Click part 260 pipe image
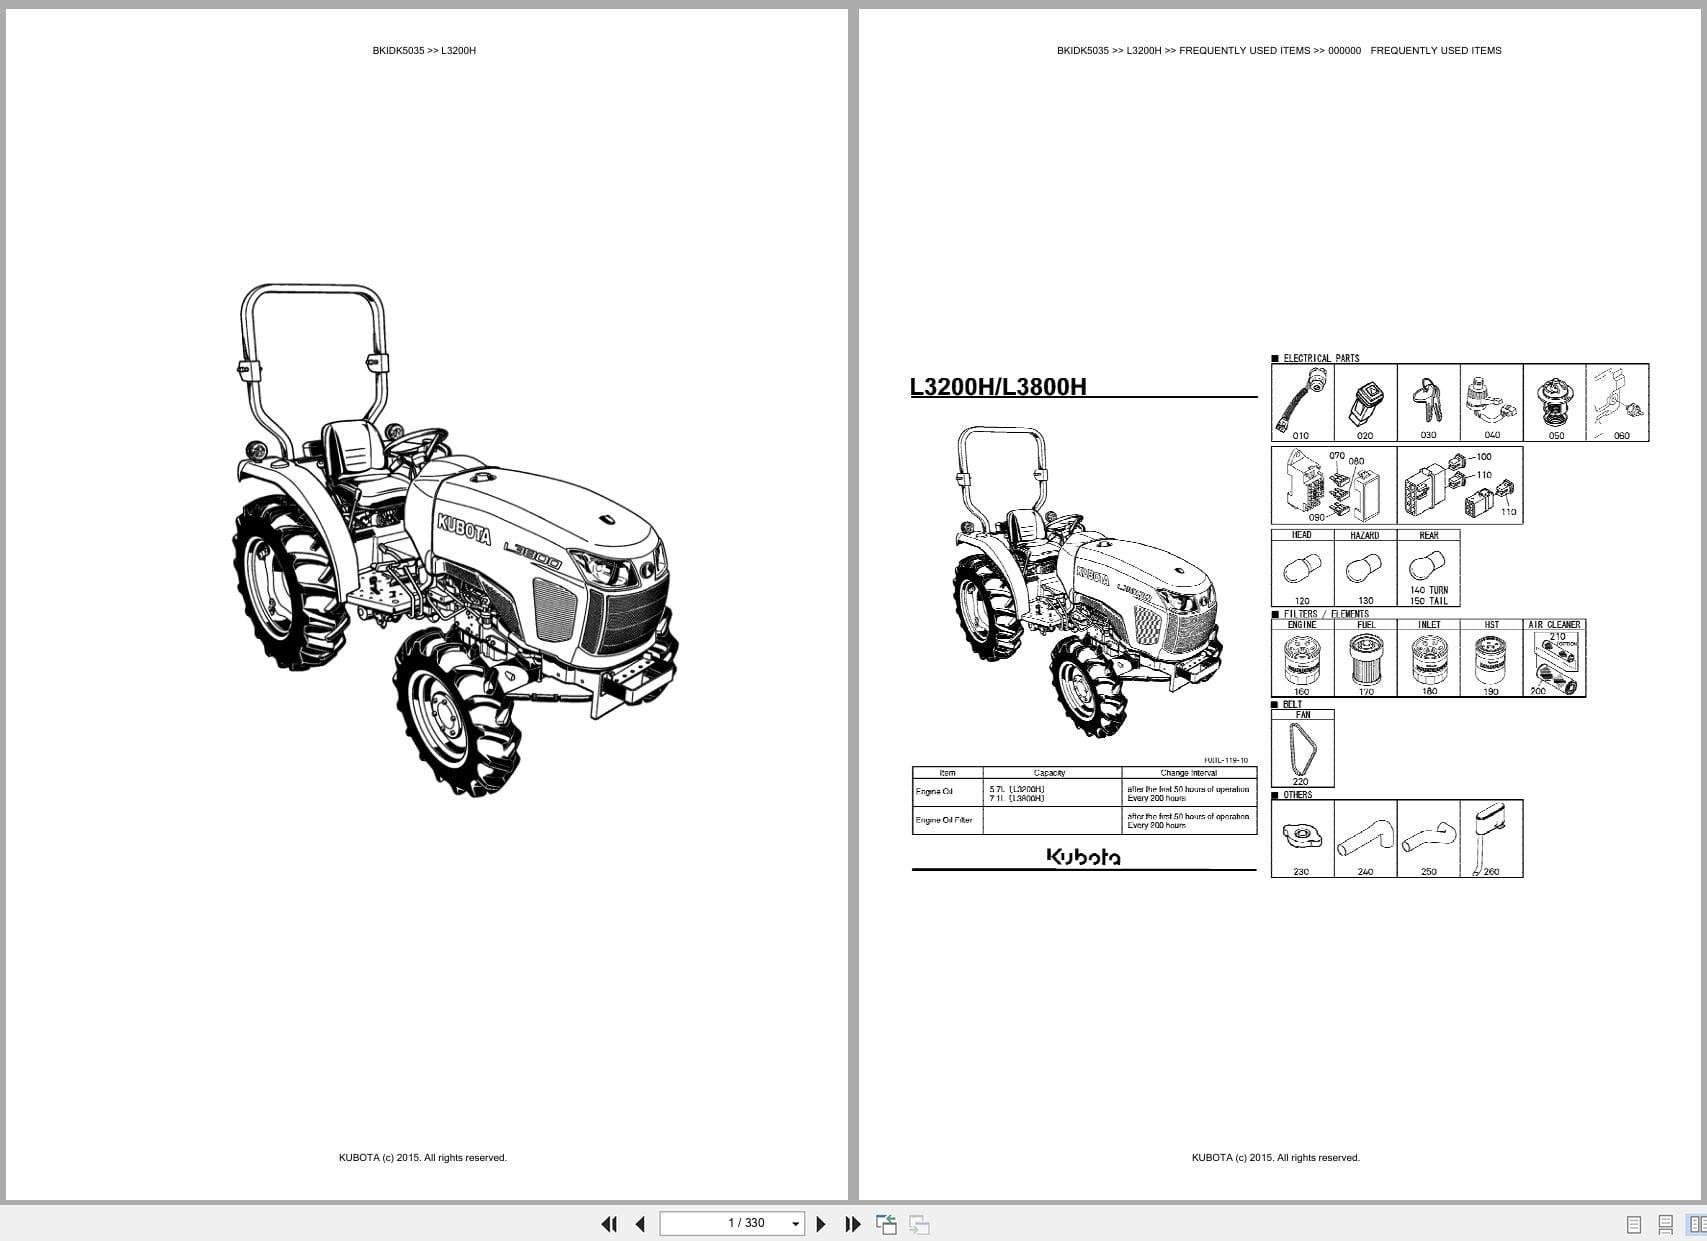This screenshot has width=1707, height=1241. coord(1491,838)
